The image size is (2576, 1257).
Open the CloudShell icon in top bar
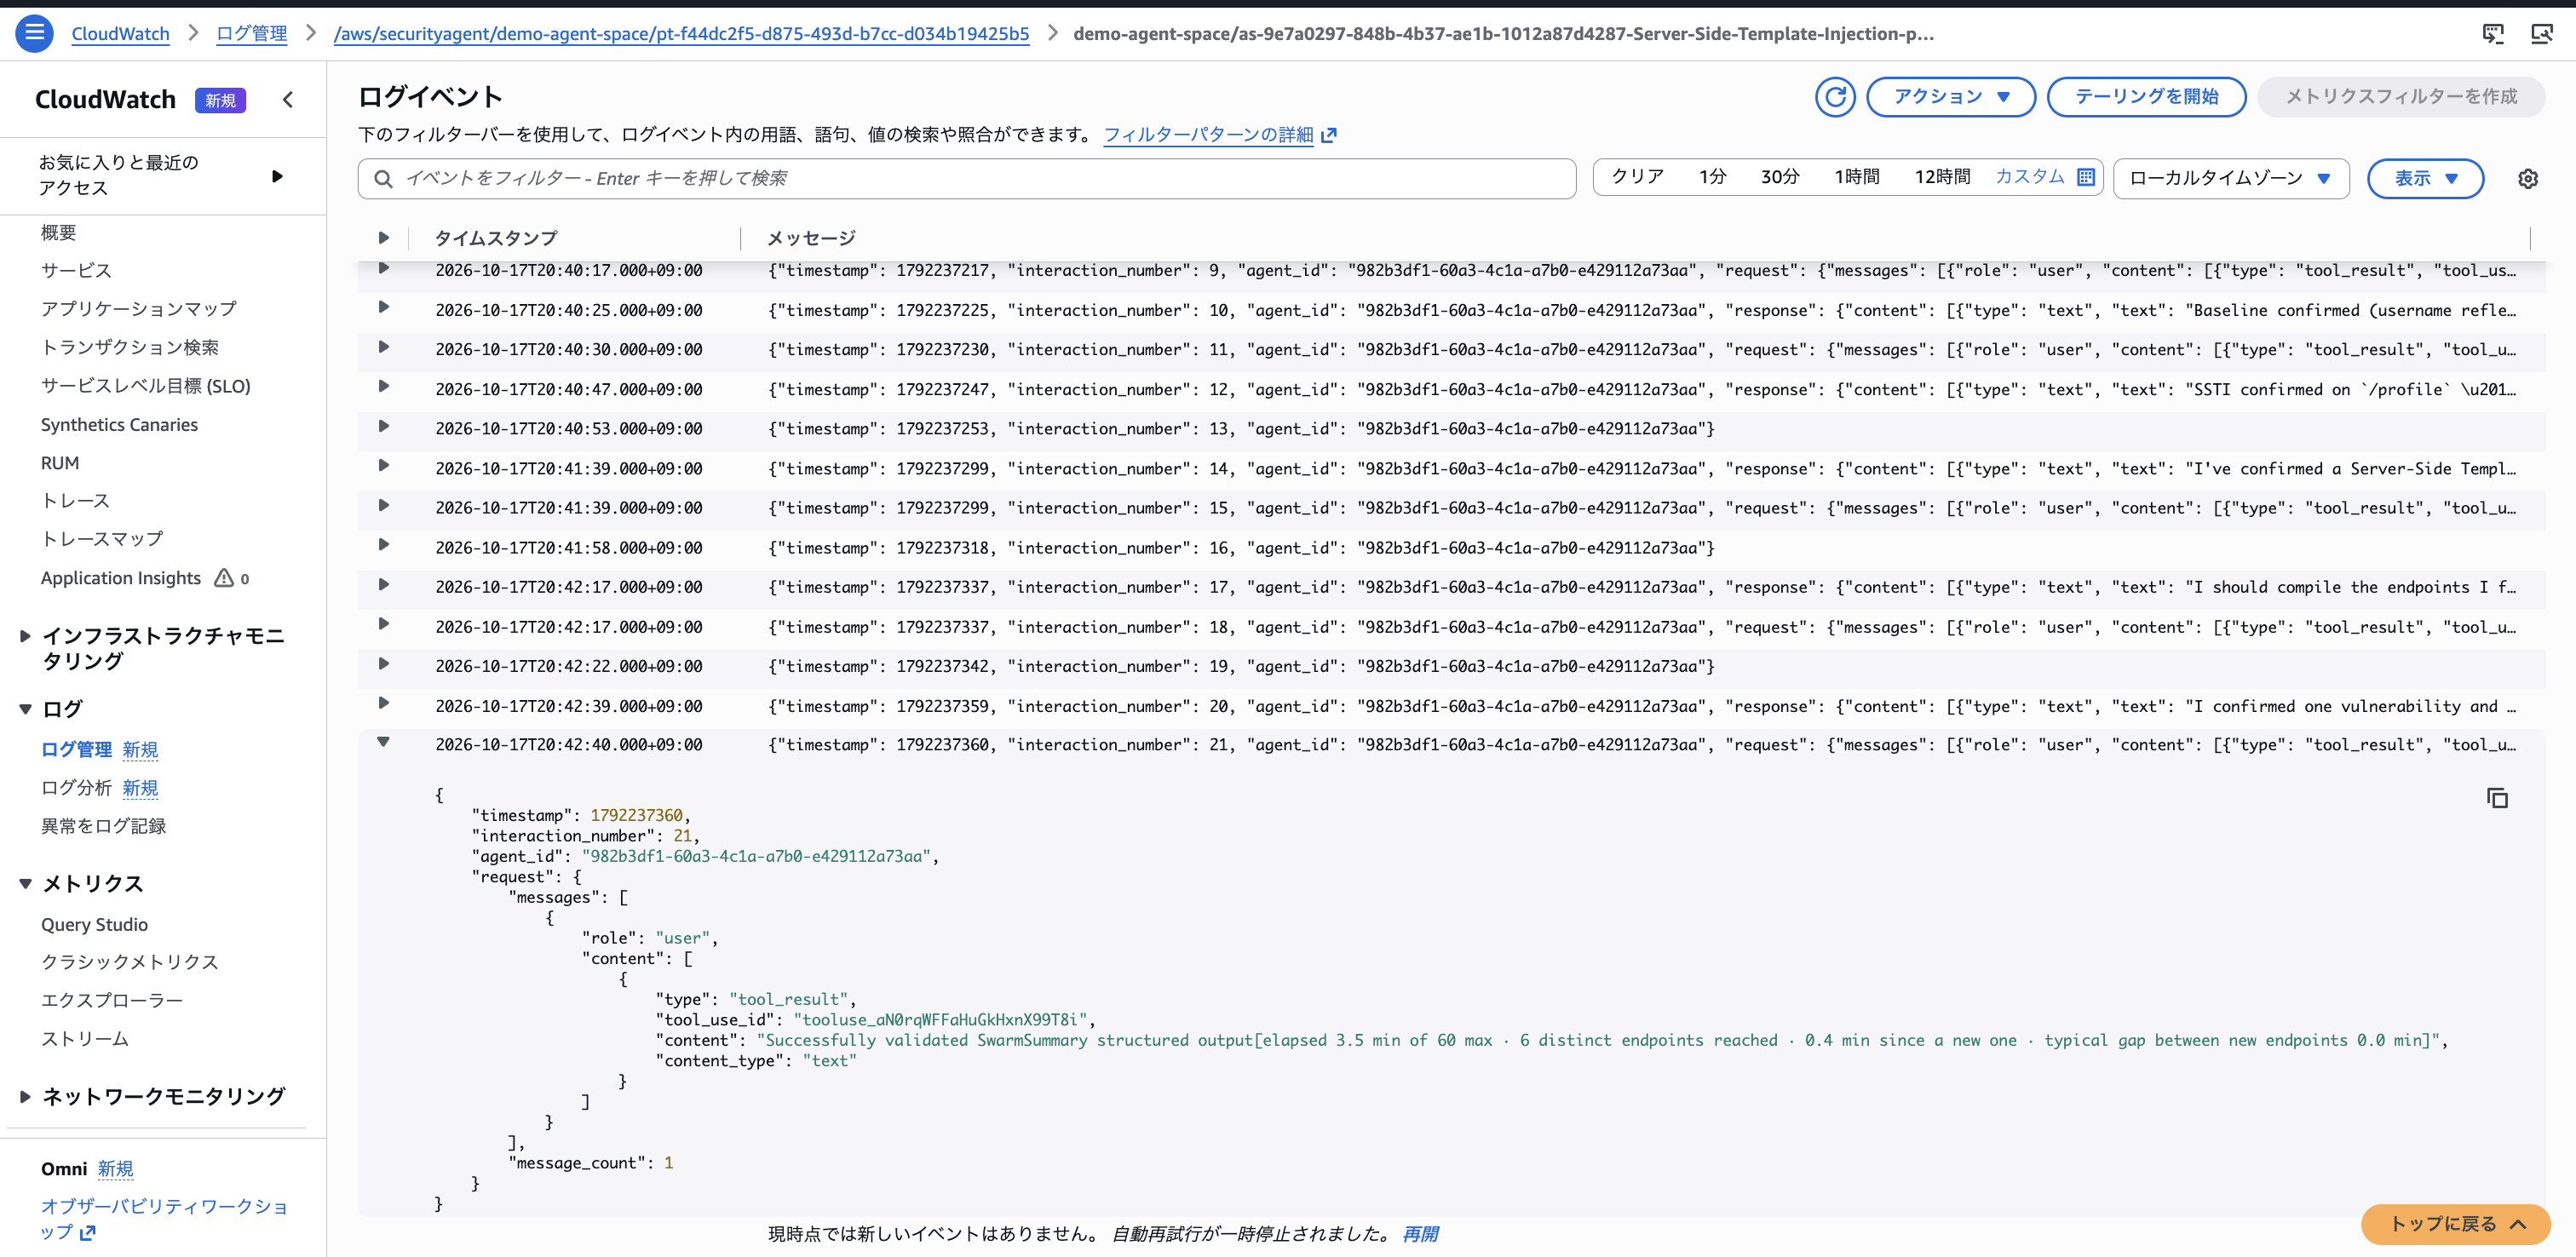pos(2493,34)
